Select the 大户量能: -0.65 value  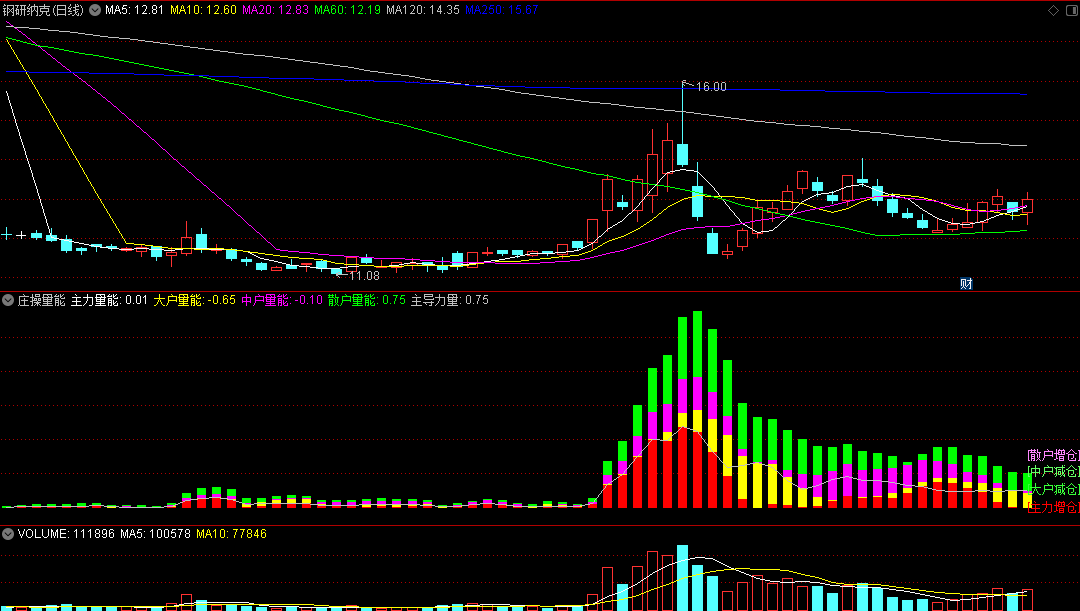194,300
